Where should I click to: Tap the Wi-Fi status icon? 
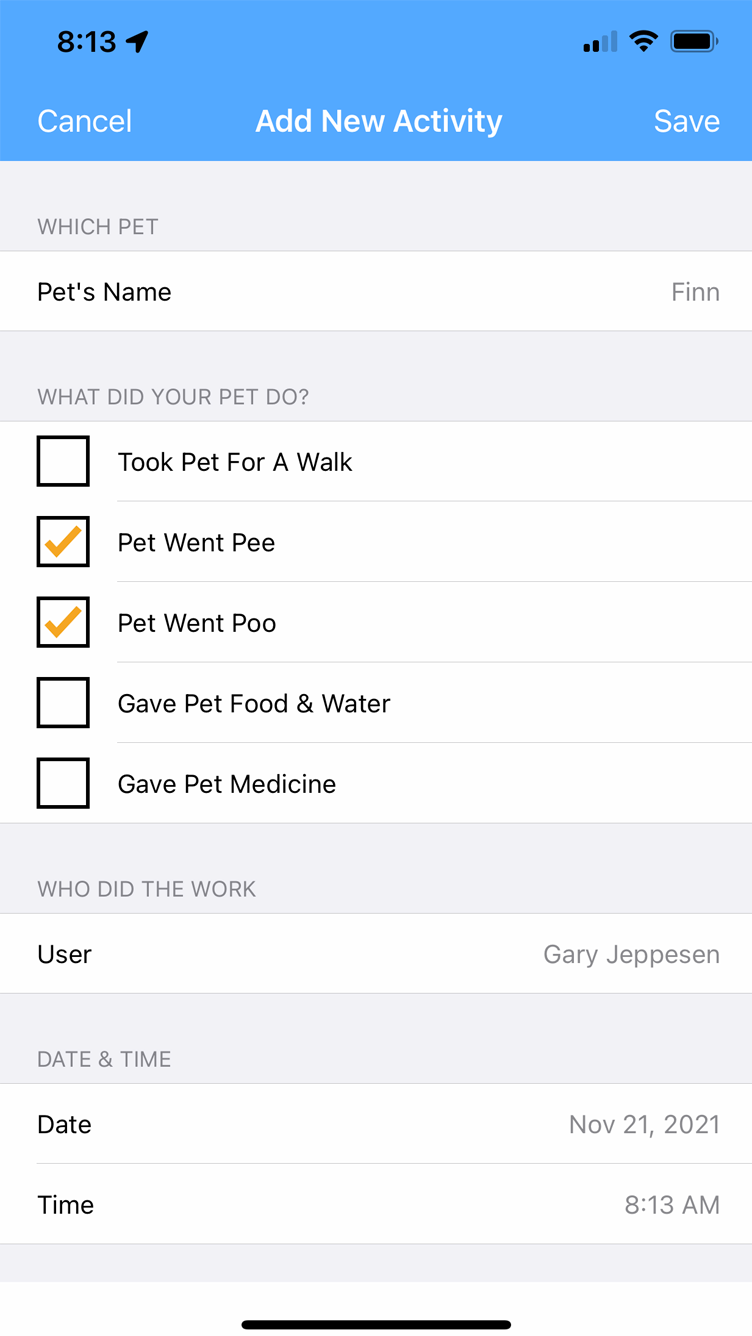644,42
